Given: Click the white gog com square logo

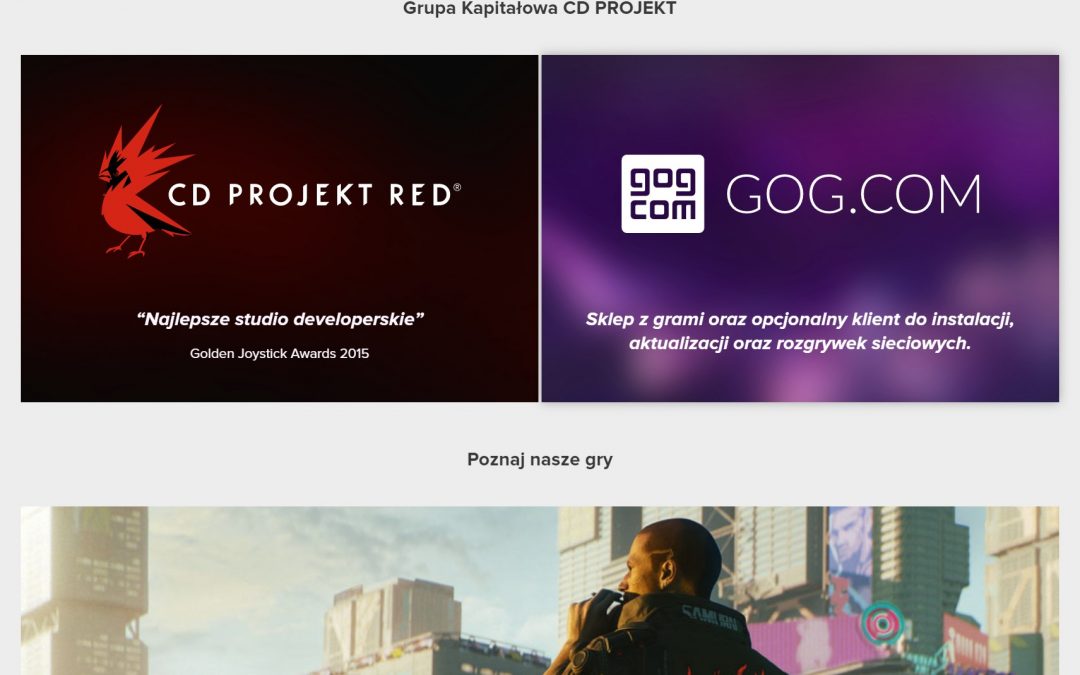Looking at the screenshot, I should (663, 194).
